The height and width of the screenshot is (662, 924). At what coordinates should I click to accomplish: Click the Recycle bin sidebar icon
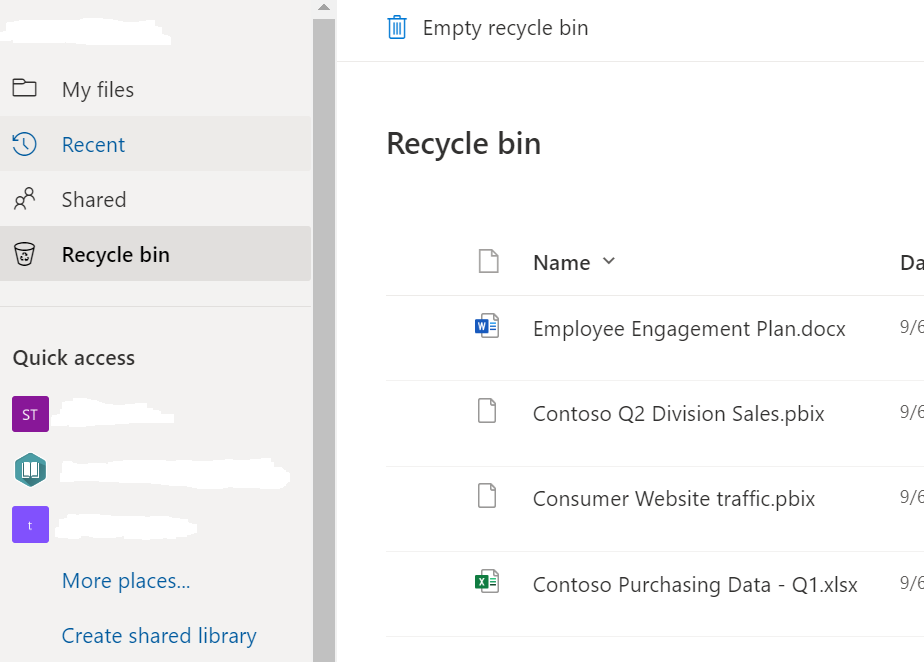pos(25,254)
